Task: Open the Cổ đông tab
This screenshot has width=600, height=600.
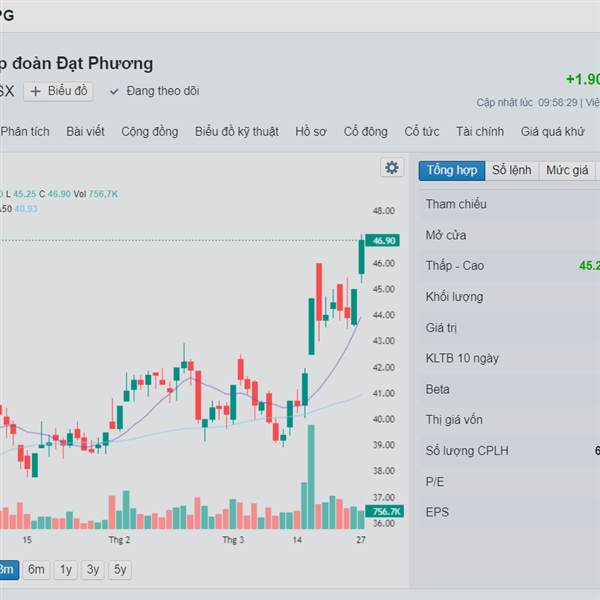Action: pos(365,132)
